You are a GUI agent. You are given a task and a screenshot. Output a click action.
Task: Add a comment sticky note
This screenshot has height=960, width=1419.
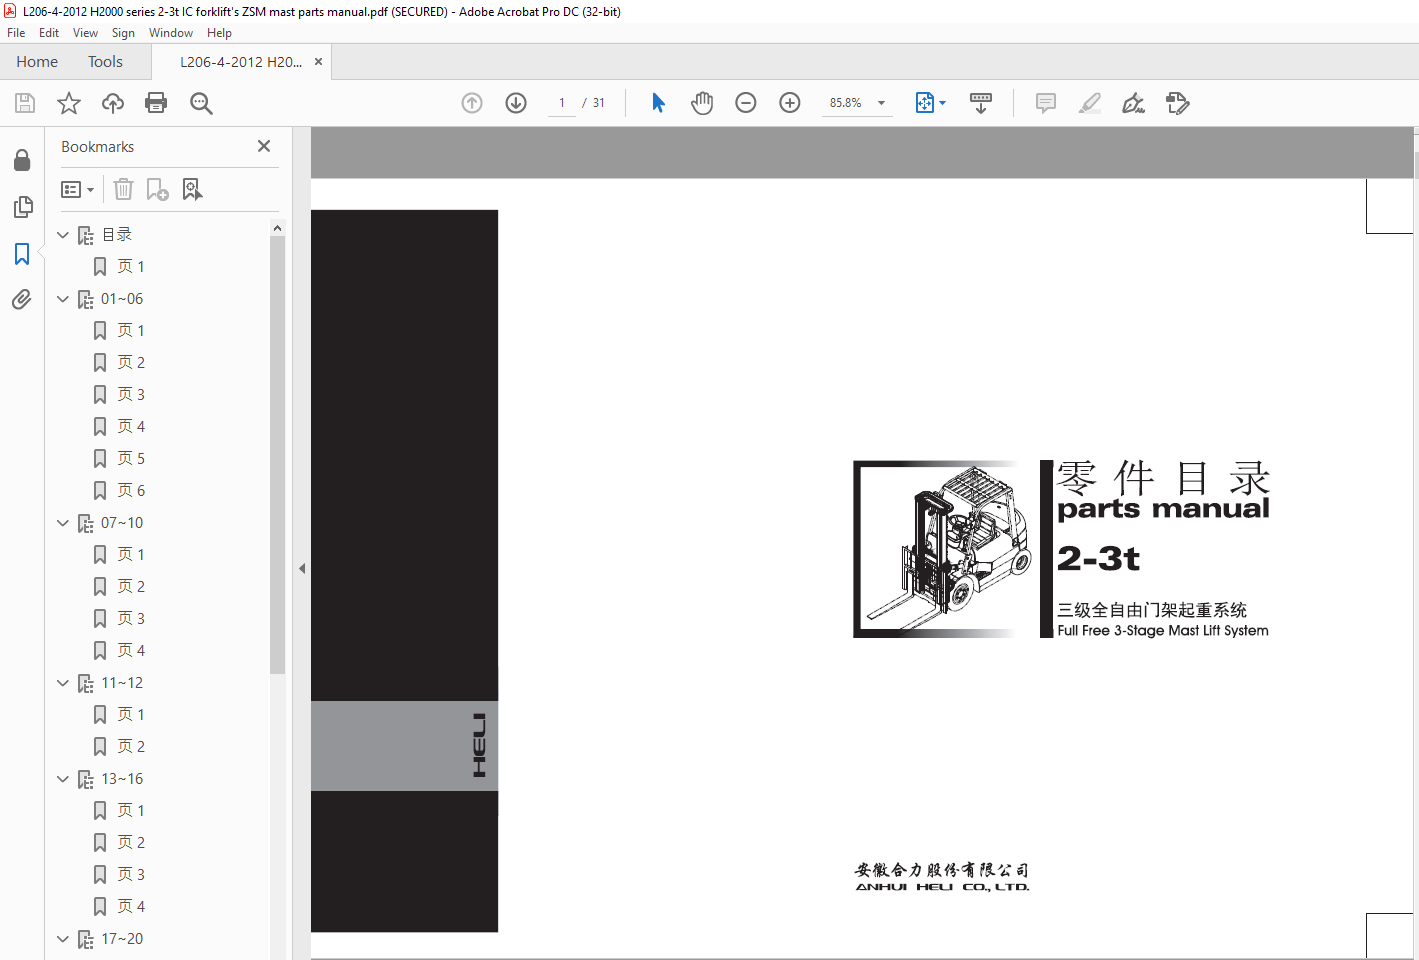pyautogui.click(x=1046, y=103)
